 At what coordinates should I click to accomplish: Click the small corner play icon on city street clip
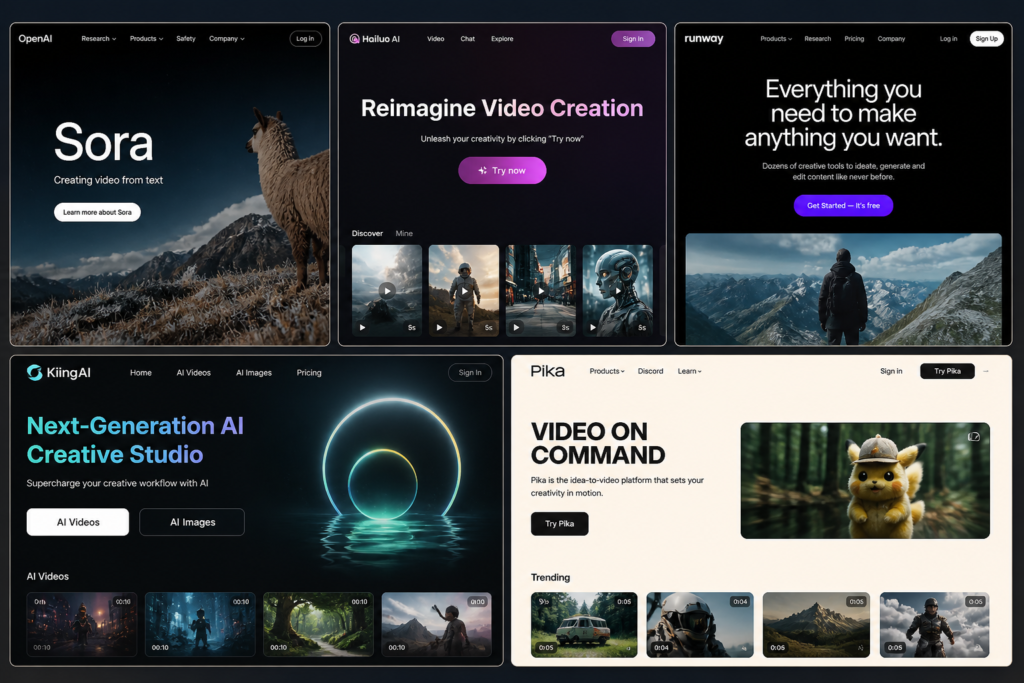click(x=516, y=327)
